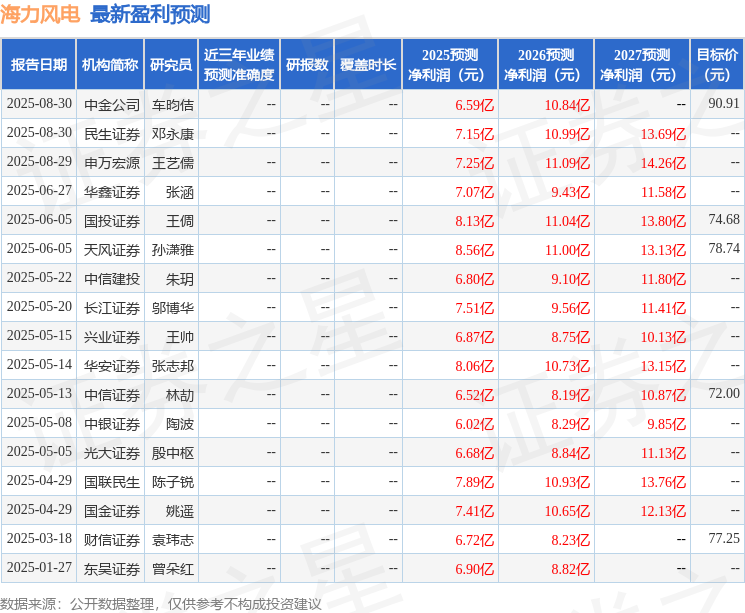Select institution 光大证券
The image size is (745, 613).
[x=112, y=453]
